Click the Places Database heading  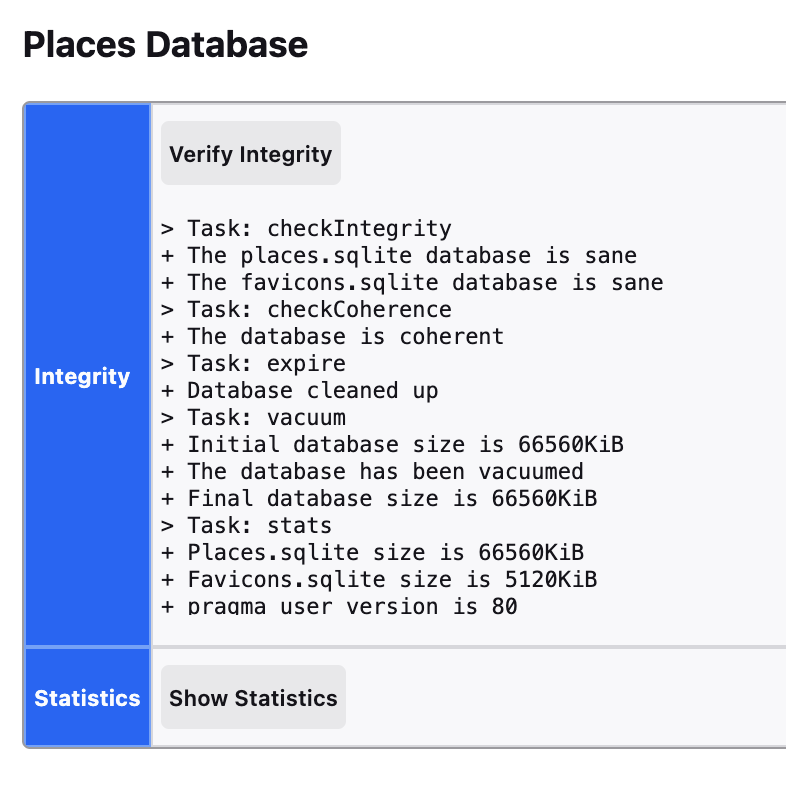(165, 45)
